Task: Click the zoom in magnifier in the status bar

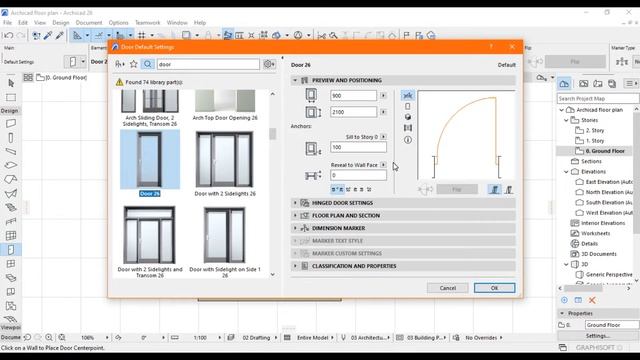Action: coord(49,338)
